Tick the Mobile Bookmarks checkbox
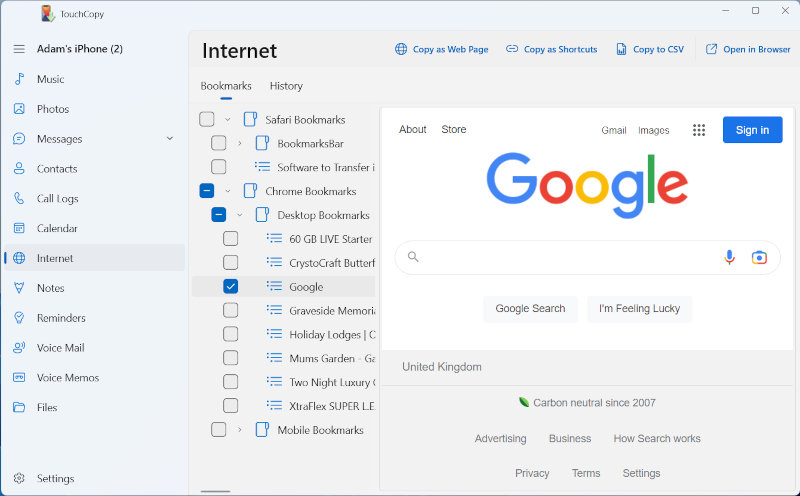800x496 pixels. click(218, 430)
